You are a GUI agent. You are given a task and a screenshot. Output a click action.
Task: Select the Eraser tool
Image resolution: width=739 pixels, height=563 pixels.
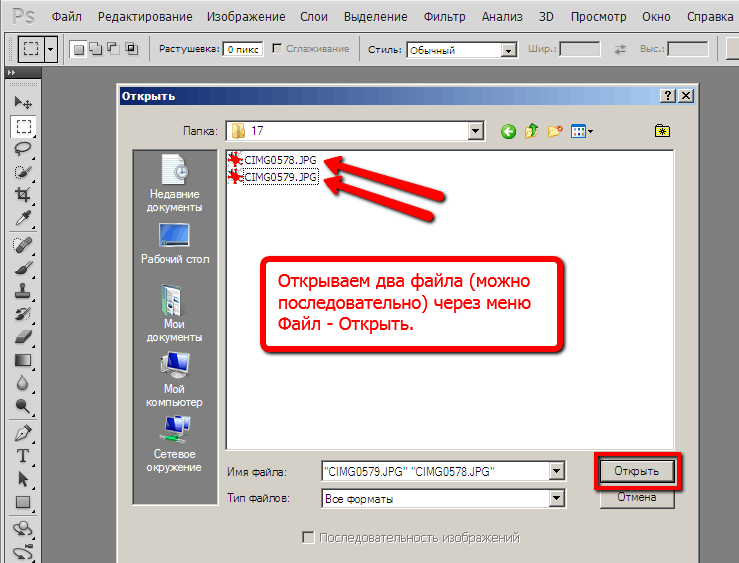tap(23, 337)
